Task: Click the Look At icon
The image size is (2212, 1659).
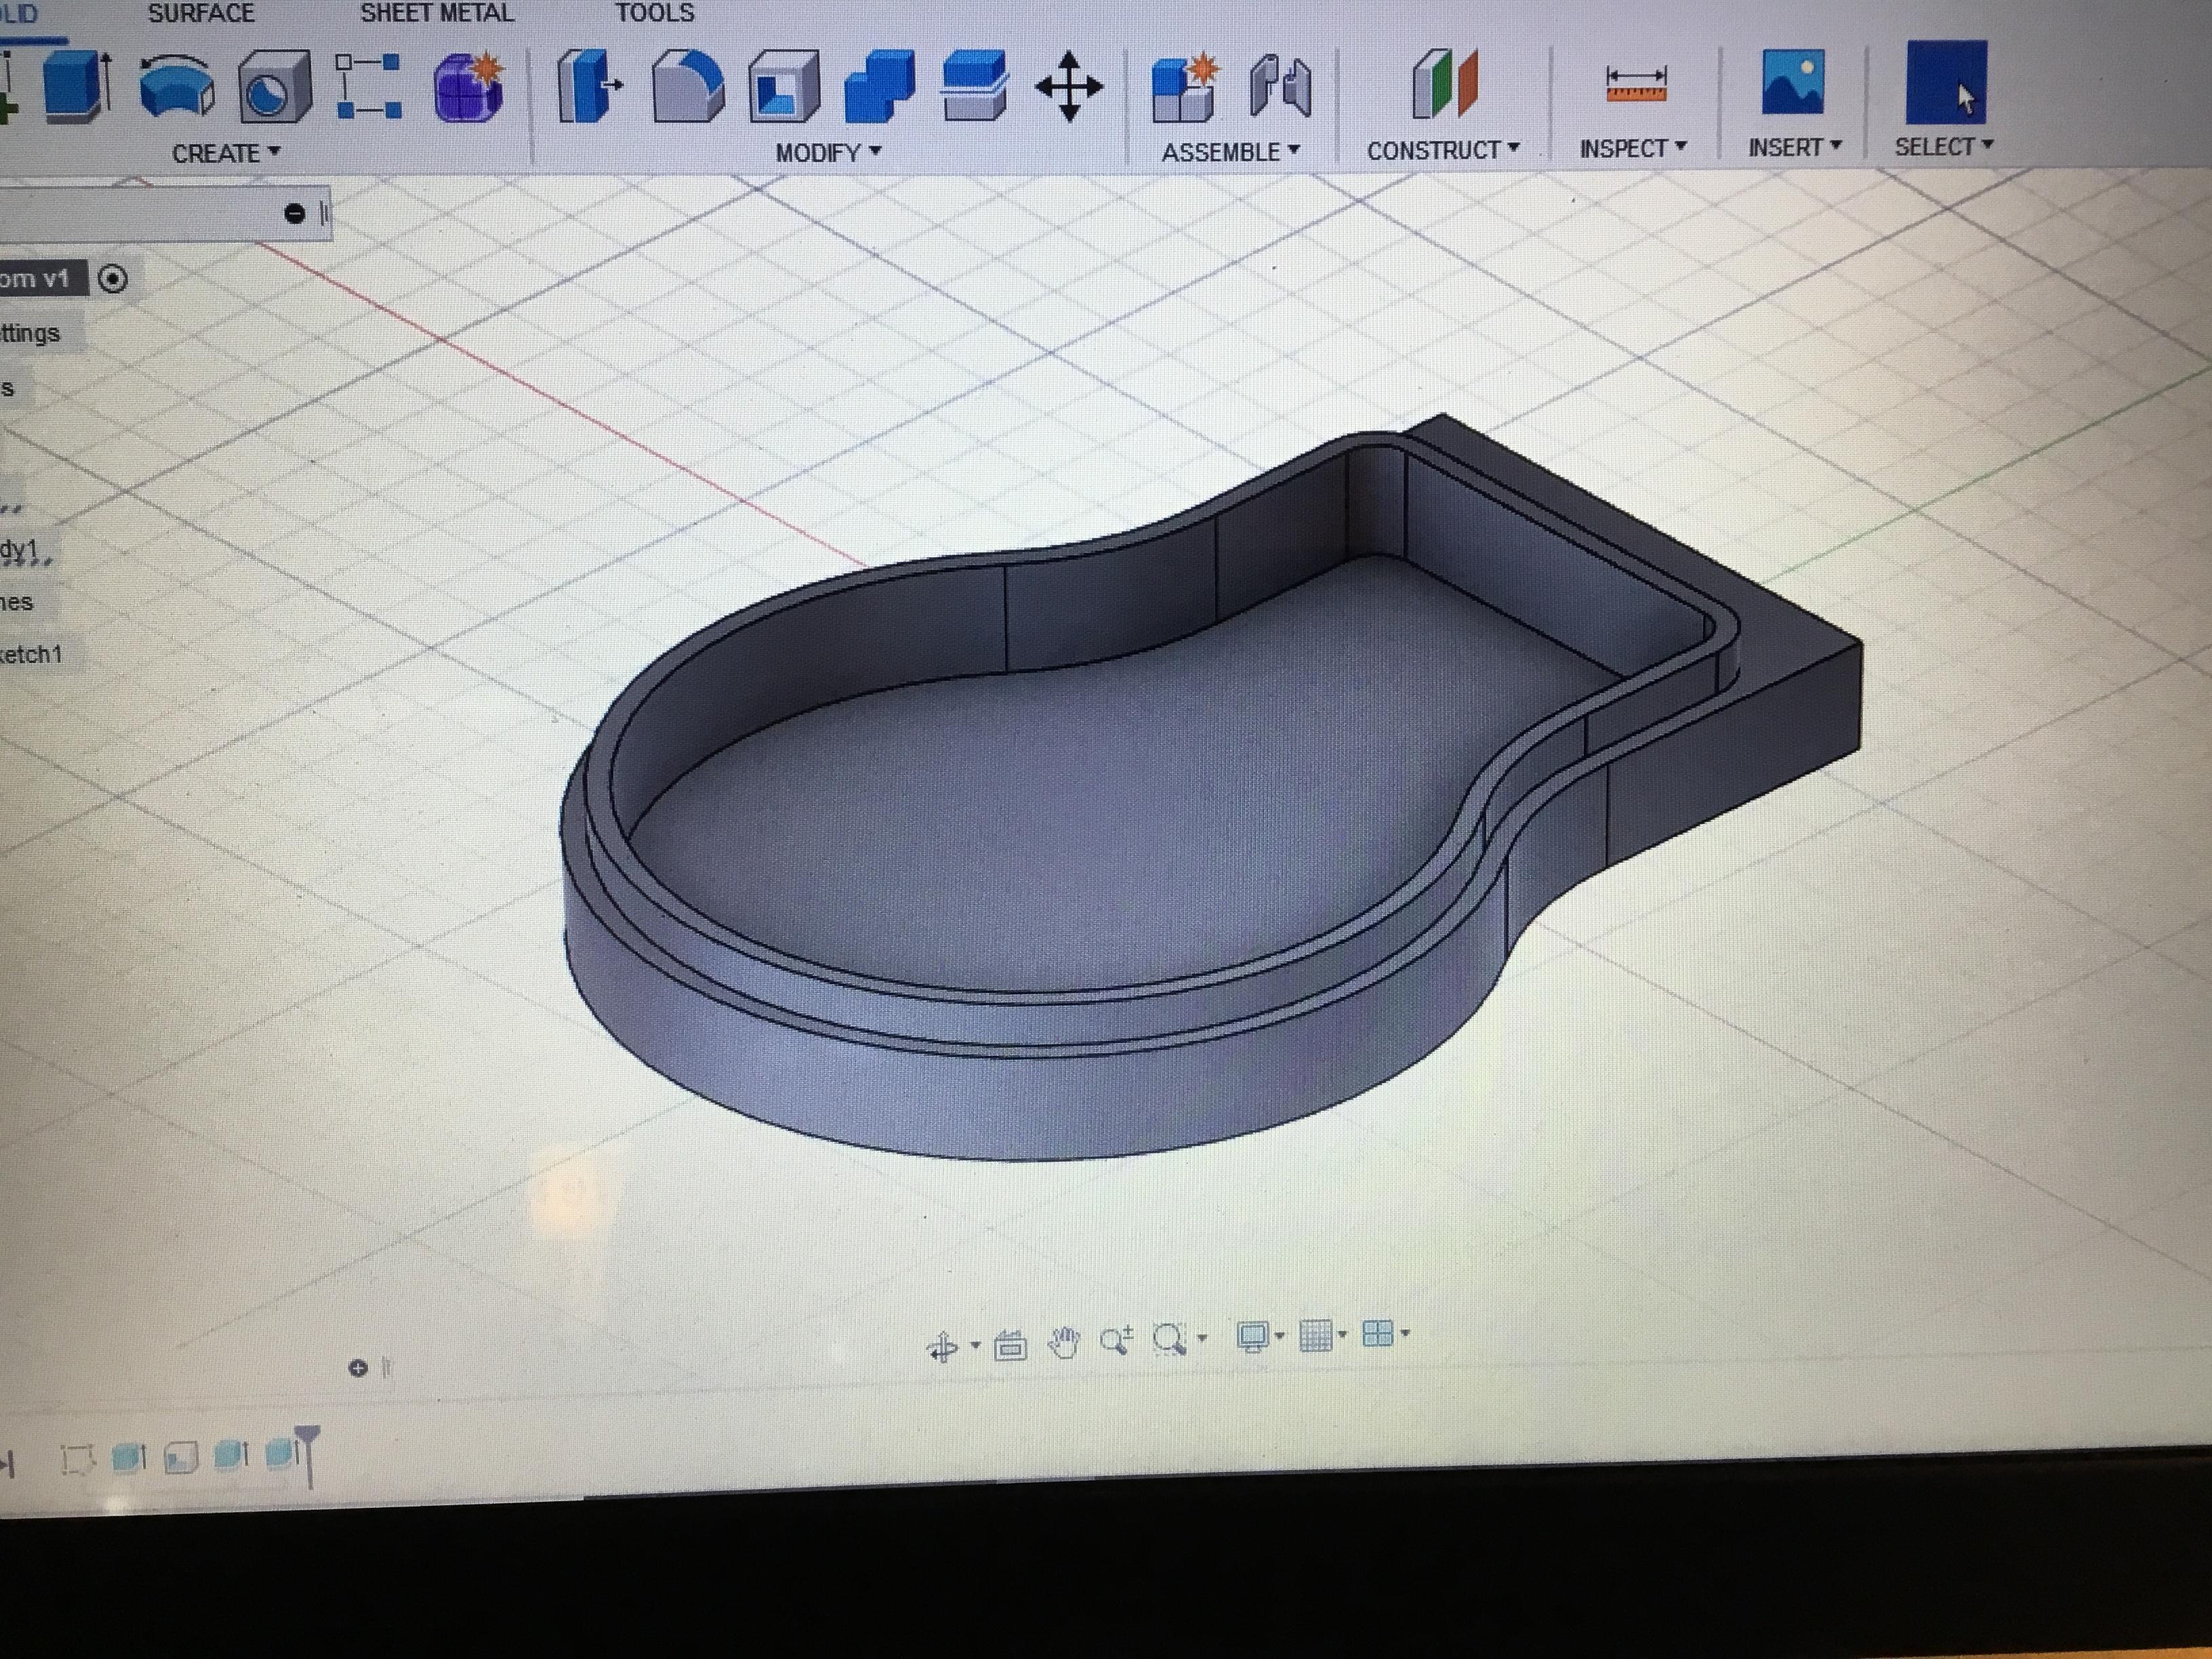Action: (x=1010, y=1346)
